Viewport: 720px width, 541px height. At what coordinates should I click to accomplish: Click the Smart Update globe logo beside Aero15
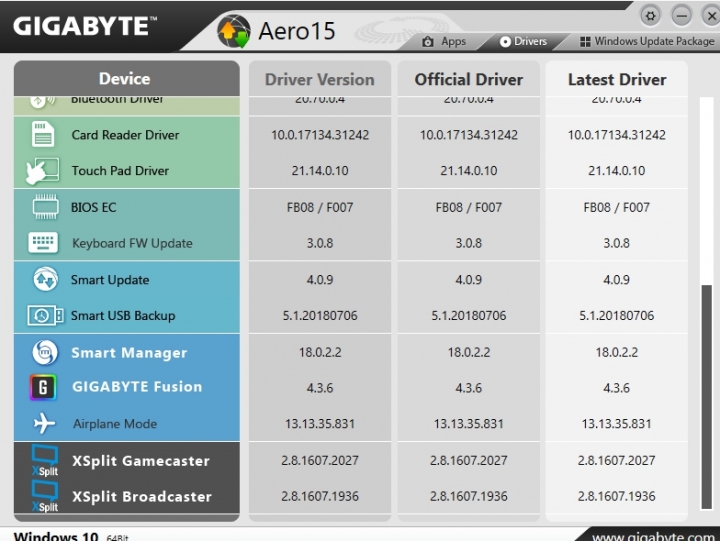point(234,31)
